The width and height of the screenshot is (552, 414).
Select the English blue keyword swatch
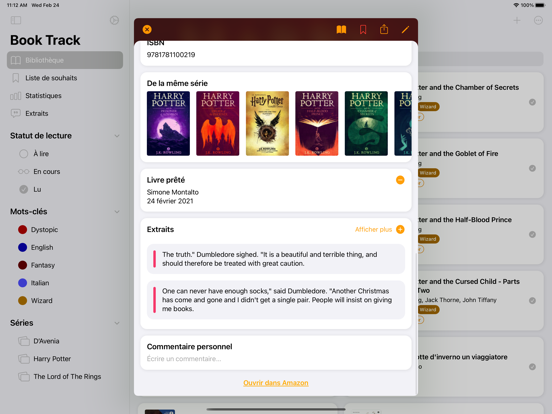23,247
